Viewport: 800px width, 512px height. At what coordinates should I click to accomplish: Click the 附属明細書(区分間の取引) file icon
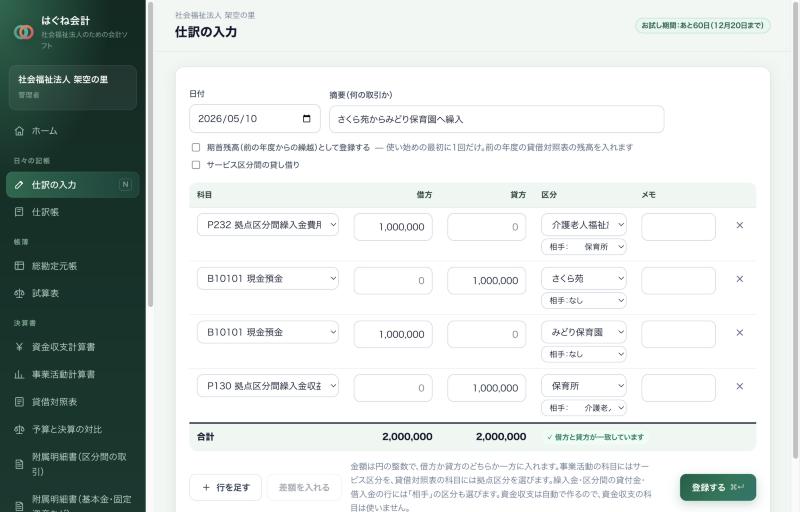[19, 464]
